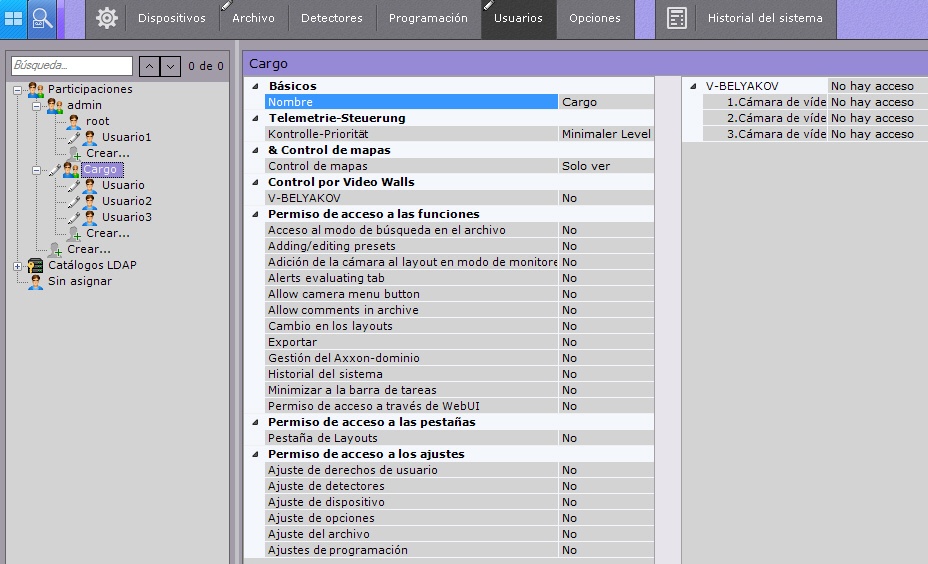Viewport: 928px width, 564px height.
Task: Collapse the Participaciones tree node
Action: (17, 89)
